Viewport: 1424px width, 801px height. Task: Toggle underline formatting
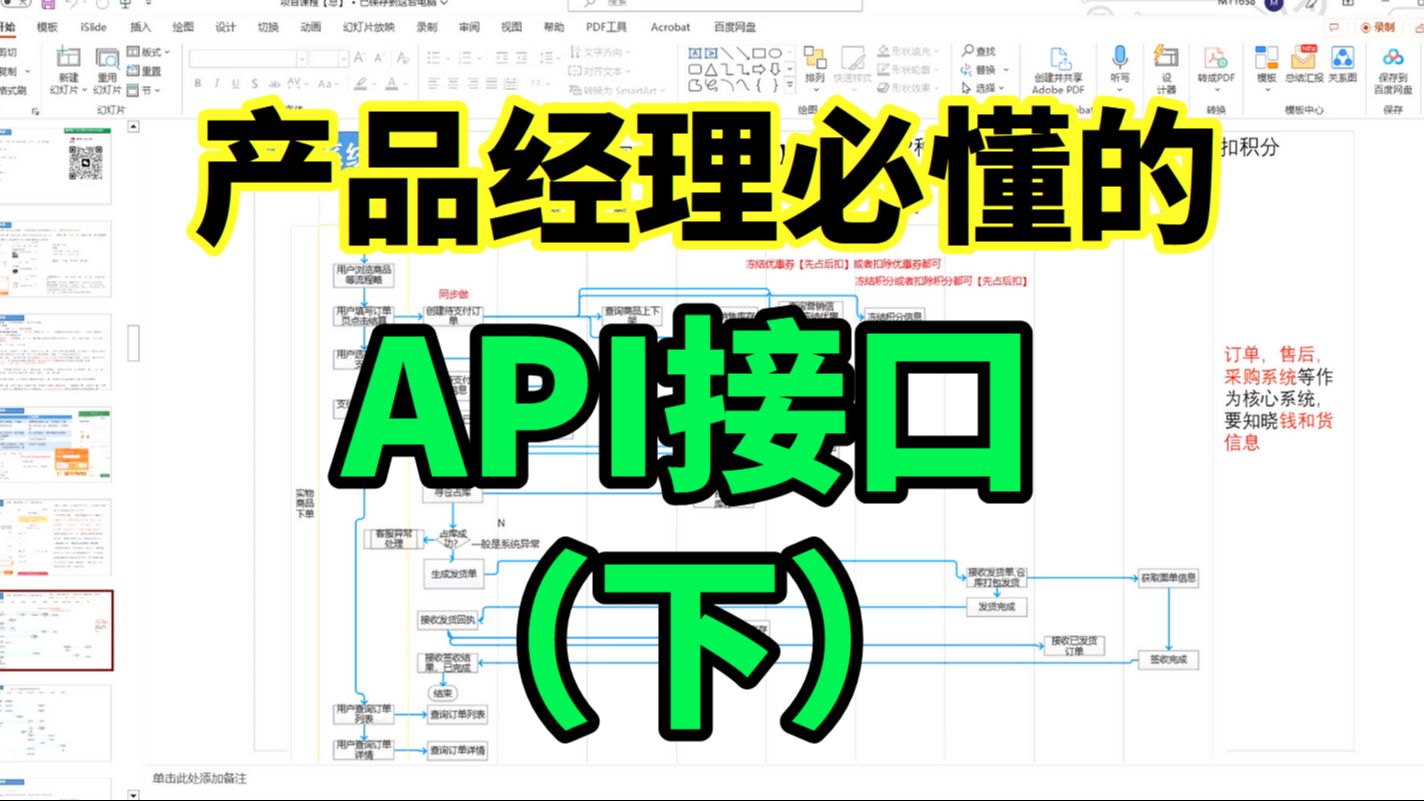(236, 84)
